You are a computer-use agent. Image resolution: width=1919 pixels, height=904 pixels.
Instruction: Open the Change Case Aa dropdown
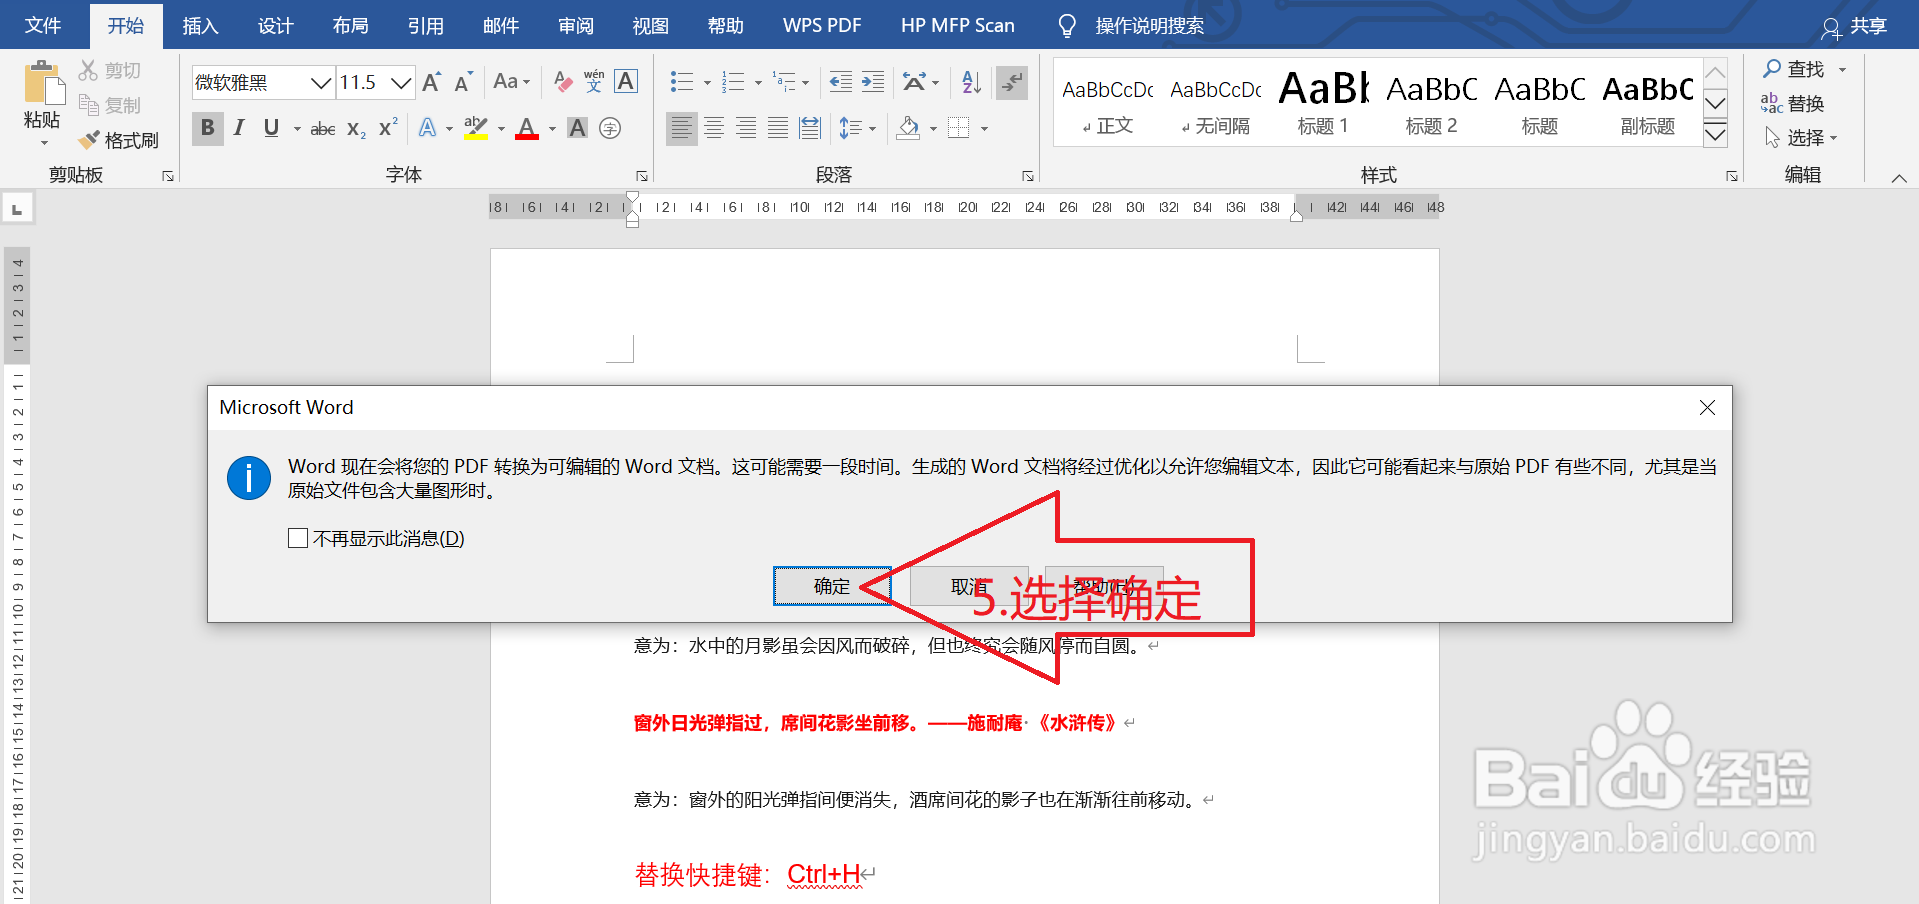511,82
